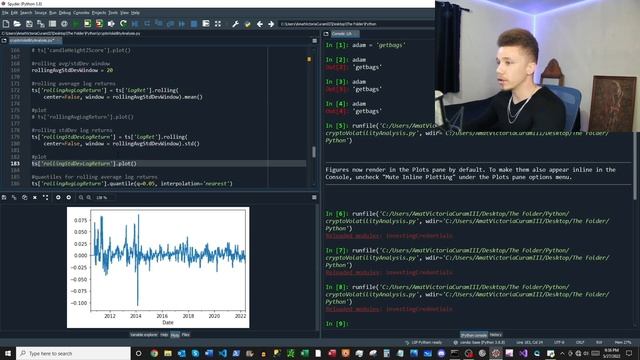Image resolution: width=640 pixels, height=360 pixels.
Task: Open file with the folder icon
Action: 17,24
